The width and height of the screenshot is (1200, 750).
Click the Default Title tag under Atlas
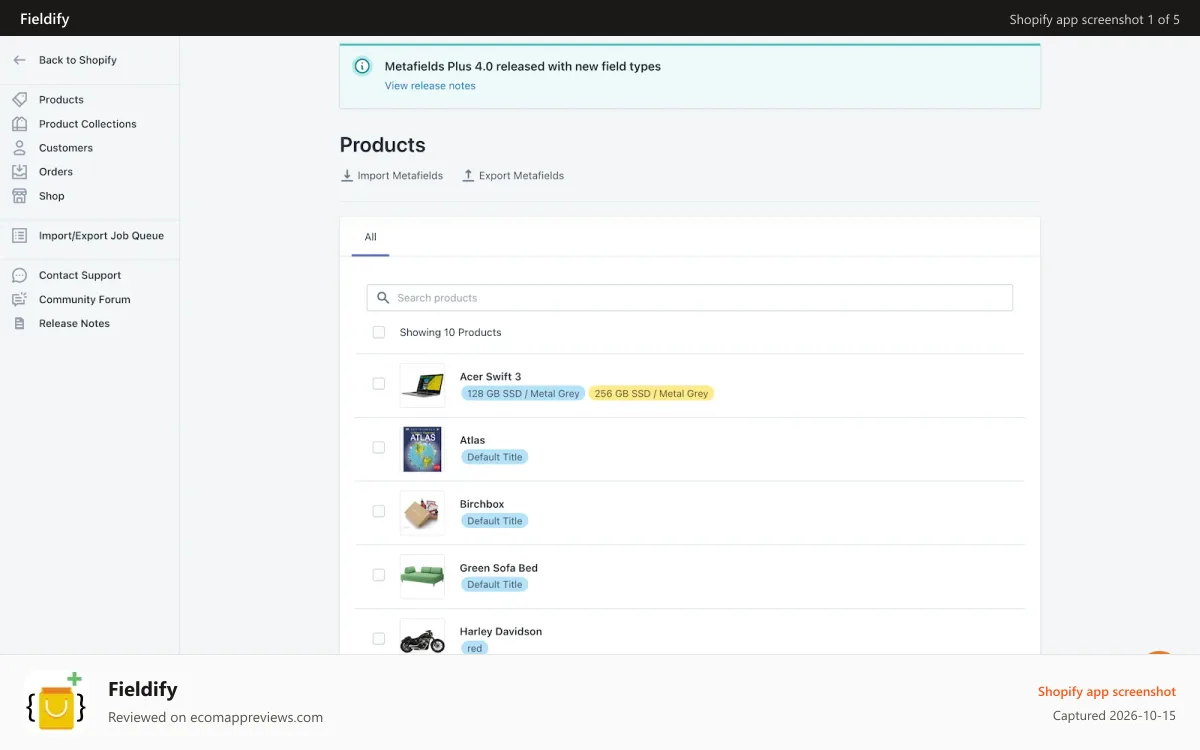495,457
